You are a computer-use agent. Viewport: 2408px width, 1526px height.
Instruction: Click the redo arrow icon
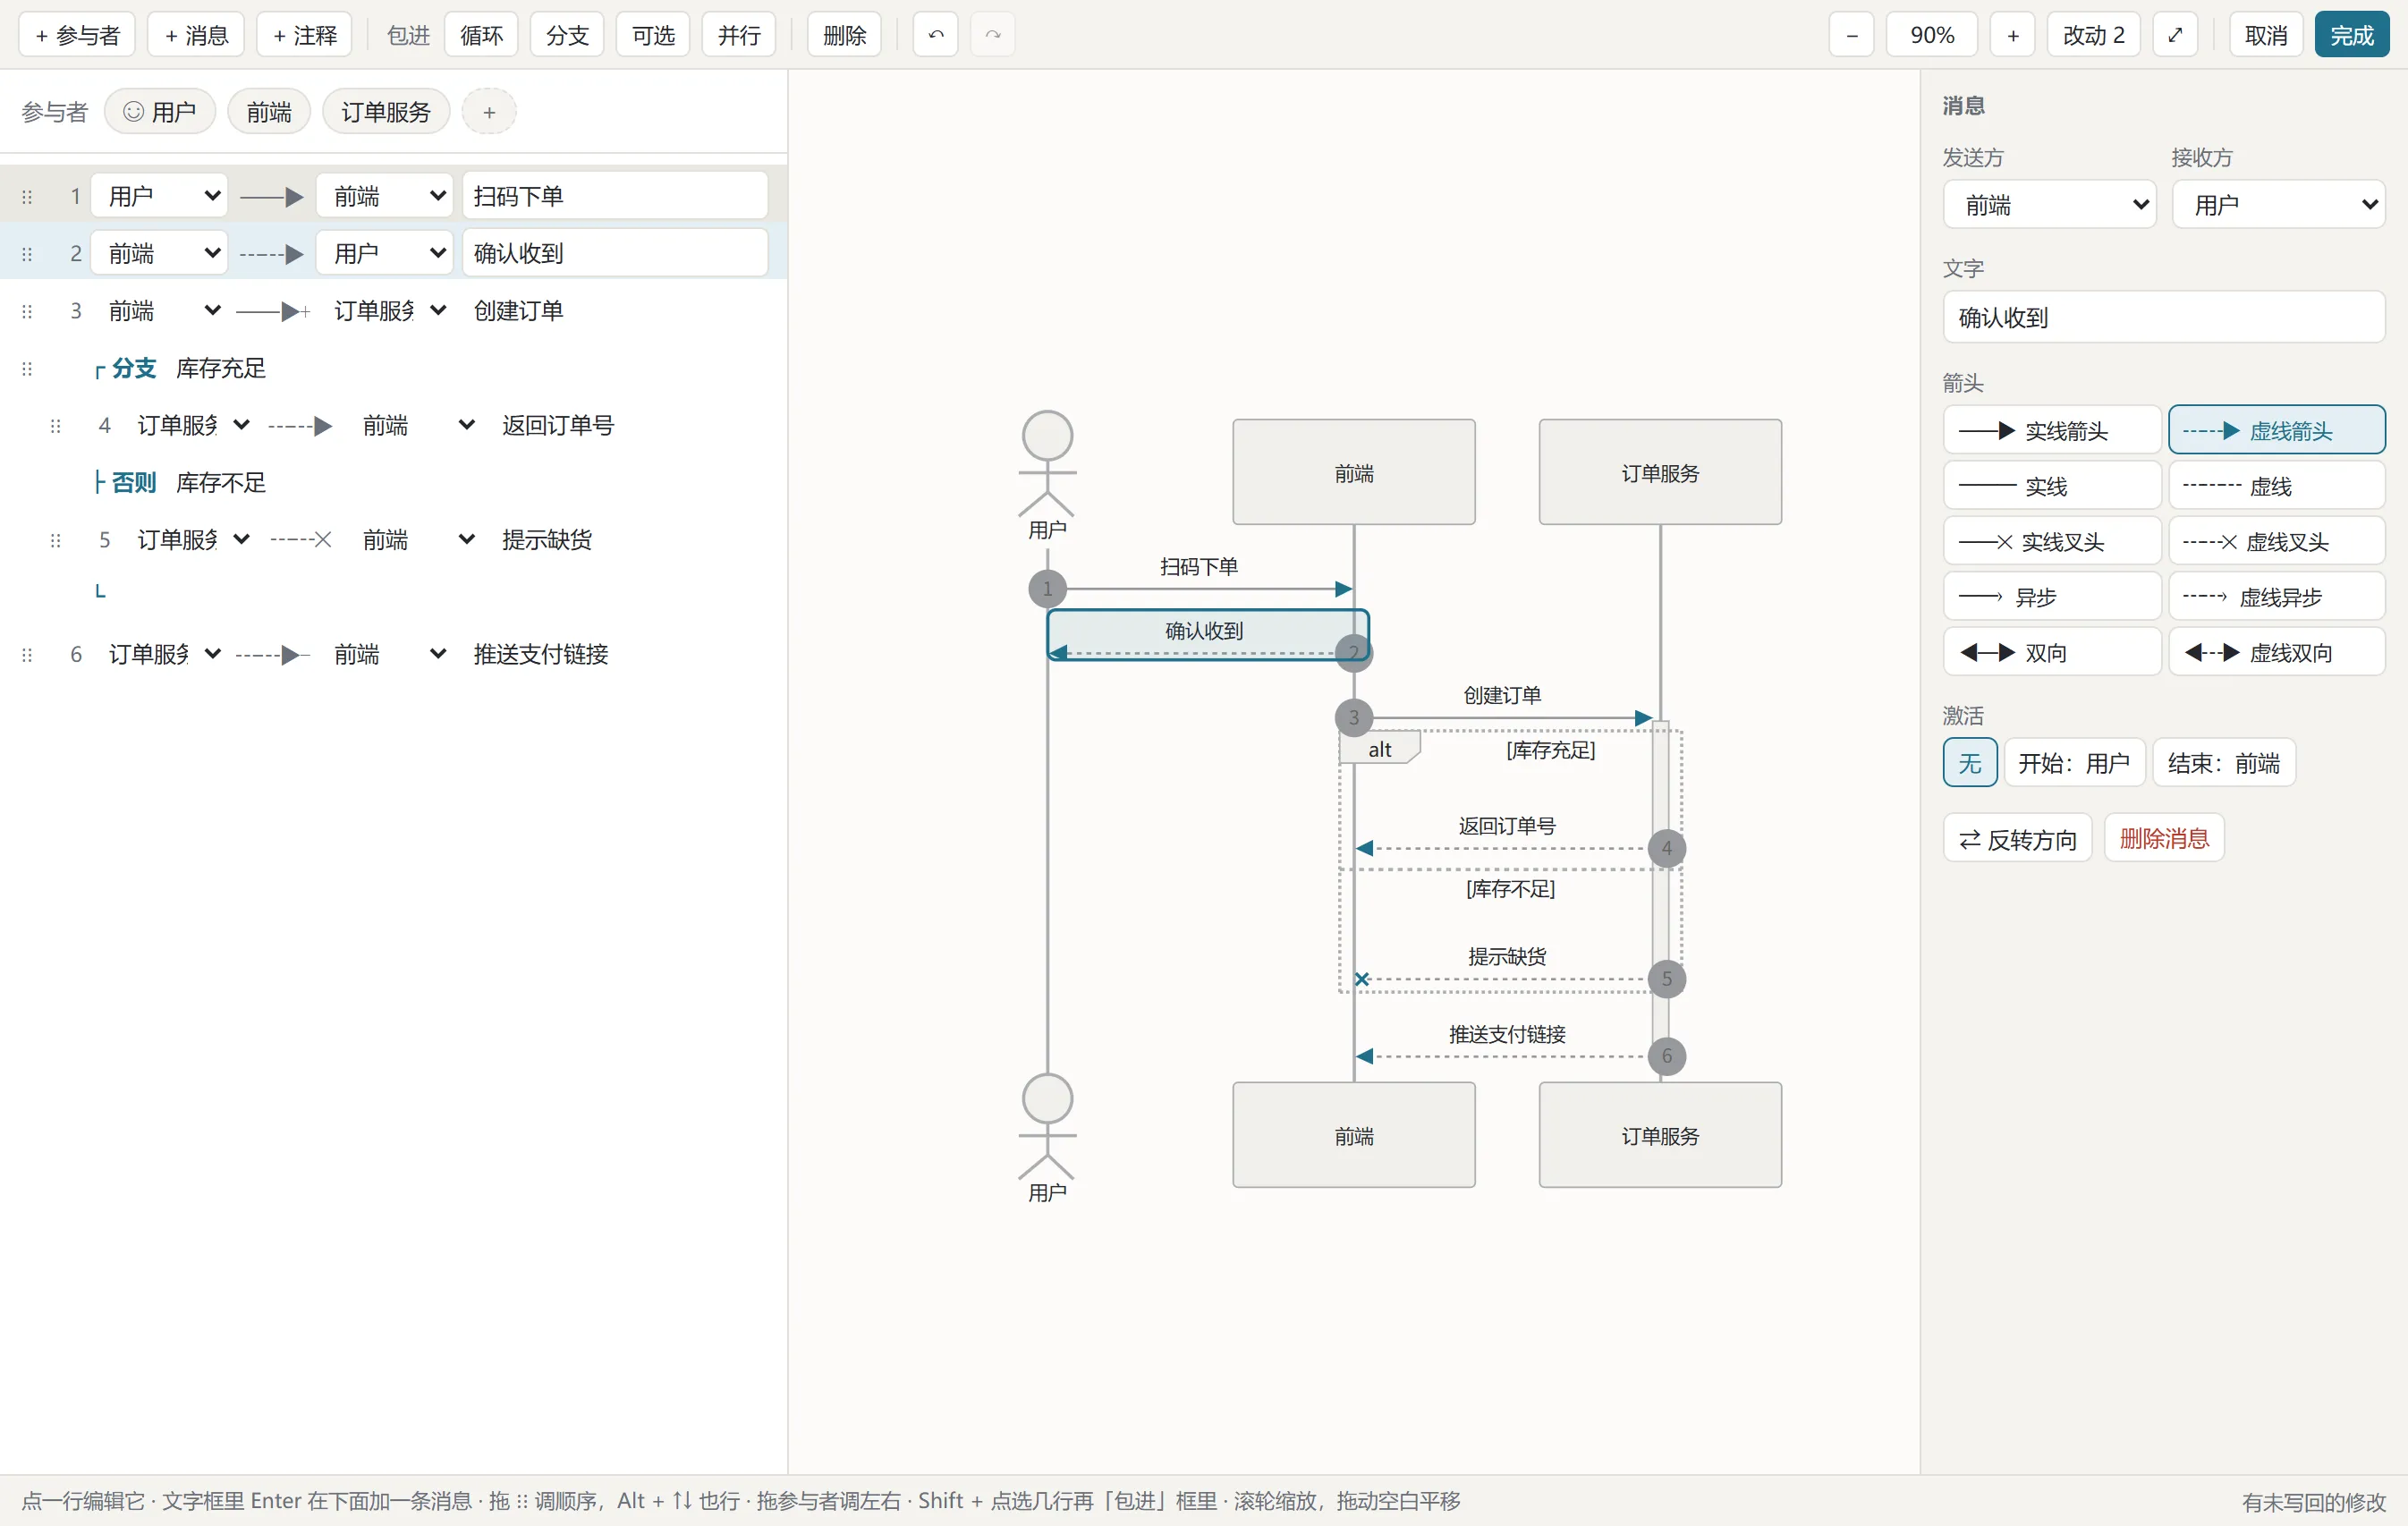click(992, 35)
